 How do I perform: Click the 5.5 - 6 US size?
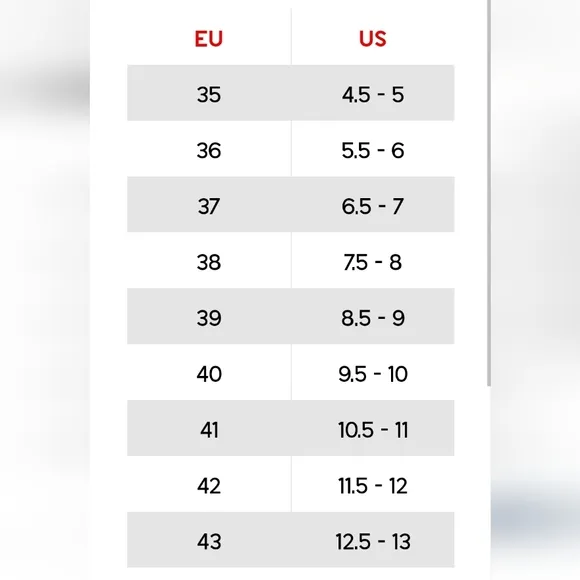[372, 151]
